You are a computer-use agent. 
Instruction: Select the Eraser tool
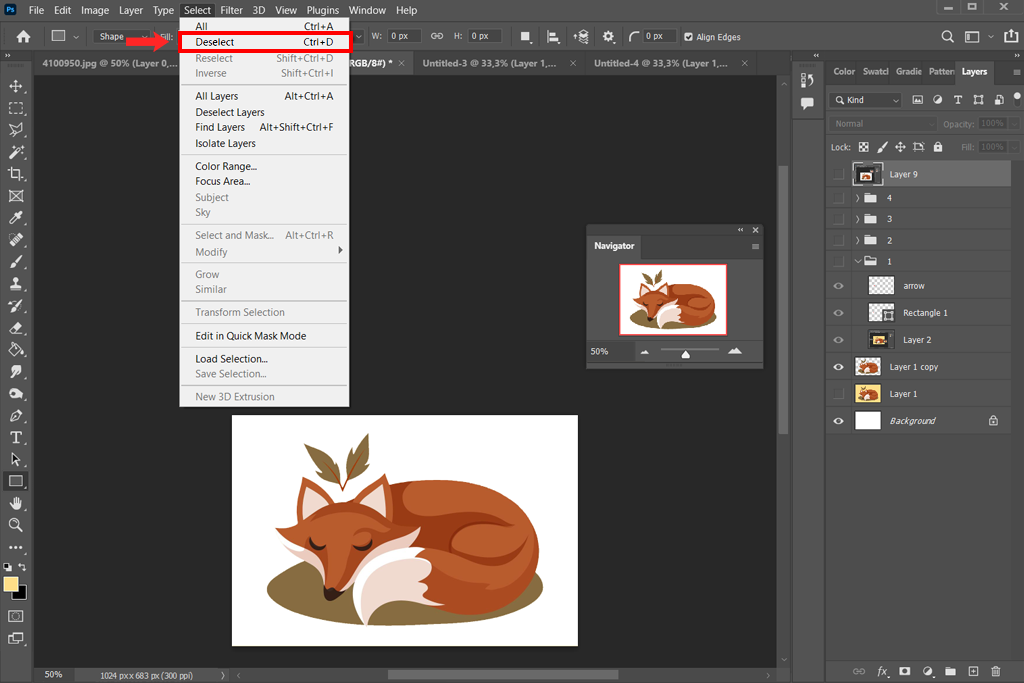(x=16, y=328)
